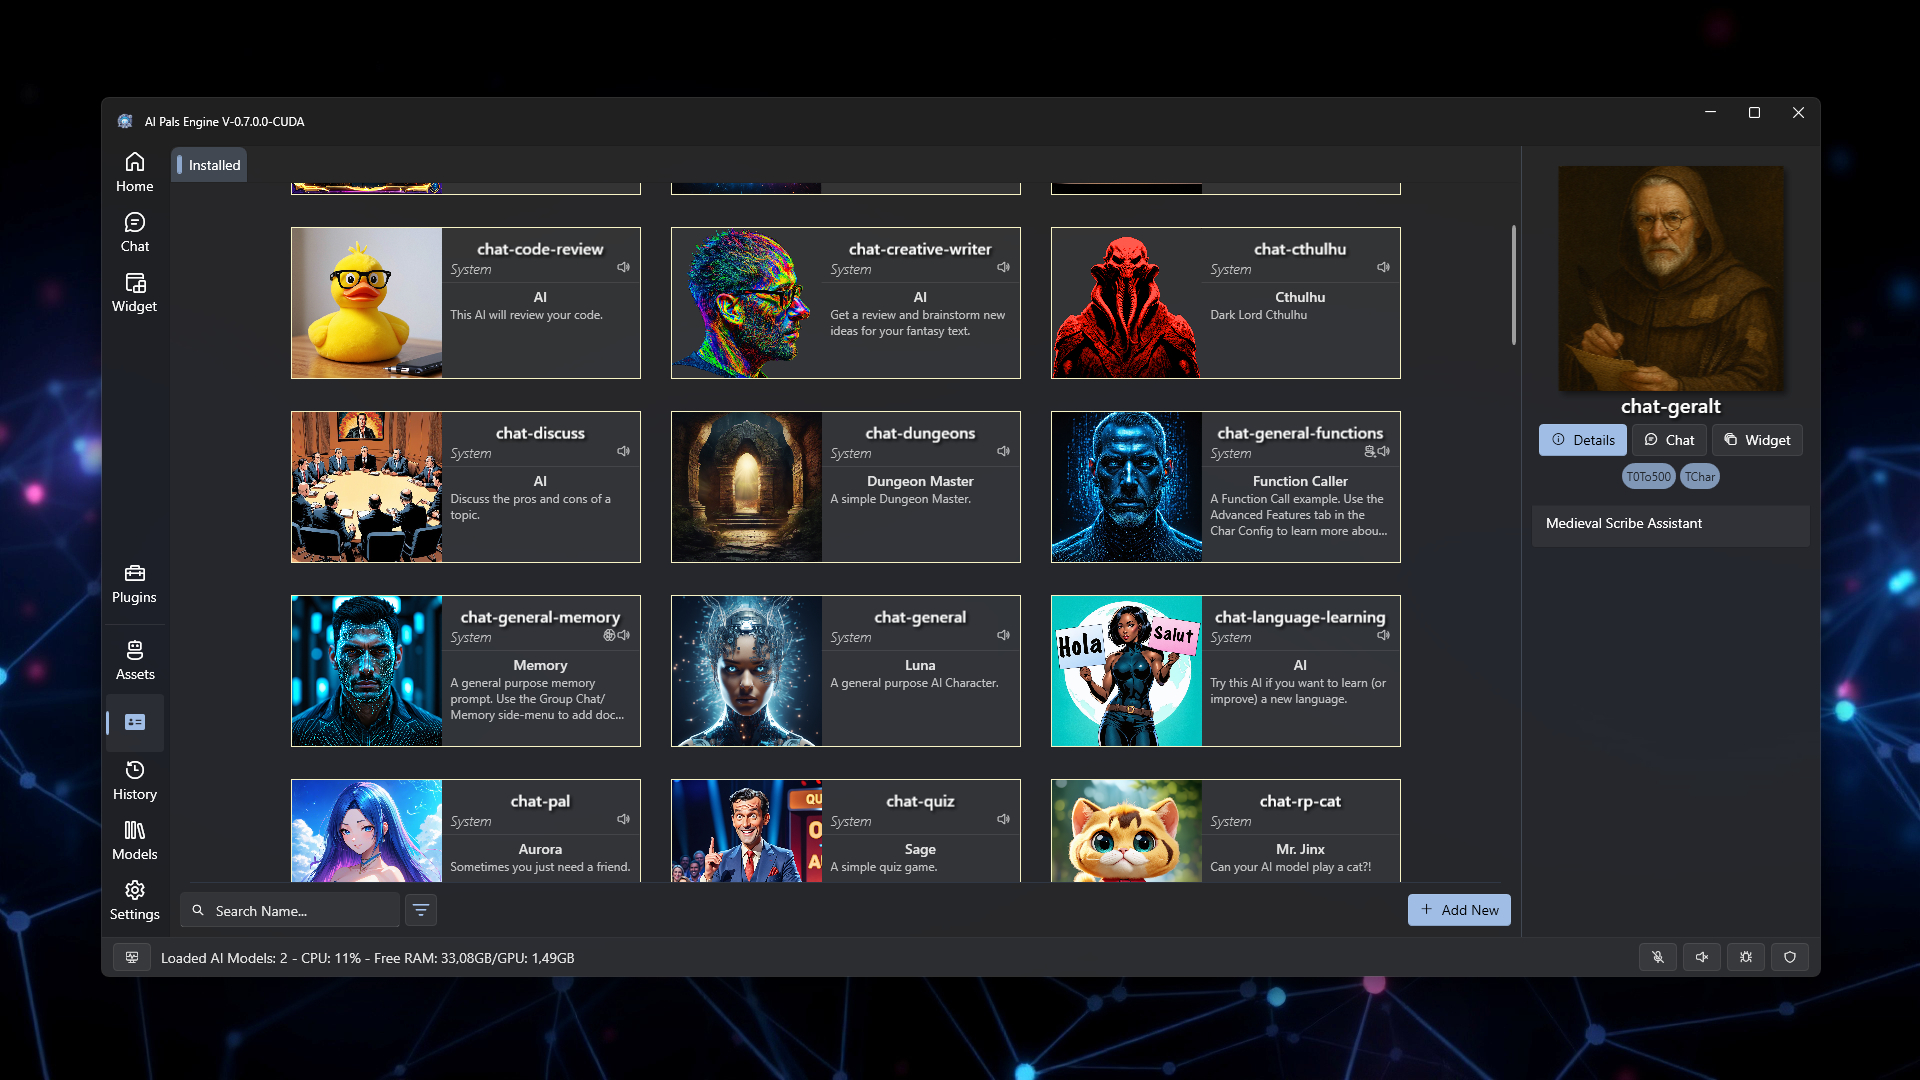Open the Models section

tap(134, 840)
